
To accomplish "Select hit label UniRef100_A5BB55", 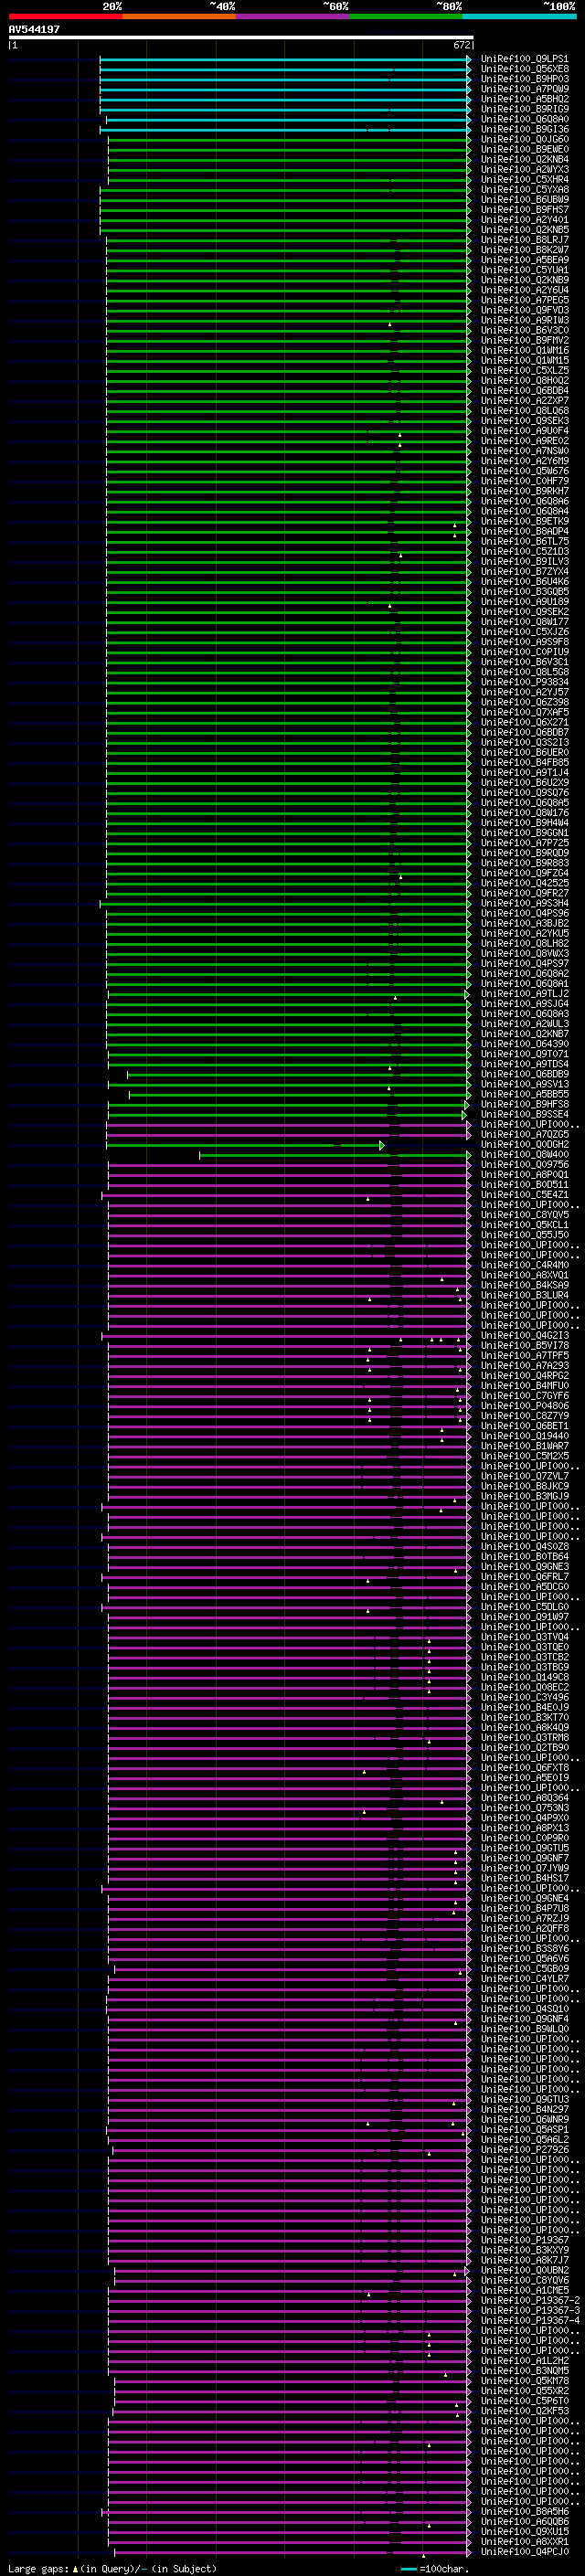I will click(x=524, y=1094).
